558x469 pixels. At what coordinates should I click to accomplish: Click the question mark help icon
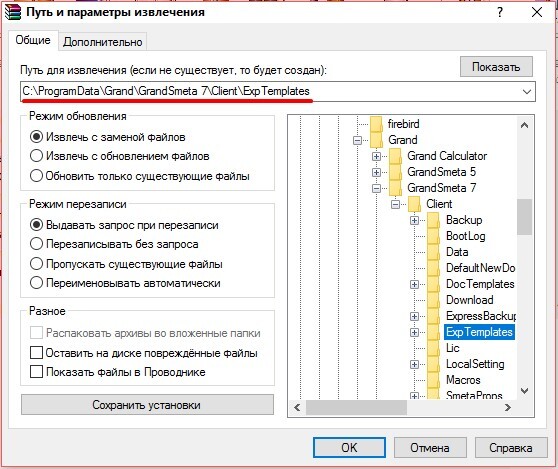(x=500, y=12)
